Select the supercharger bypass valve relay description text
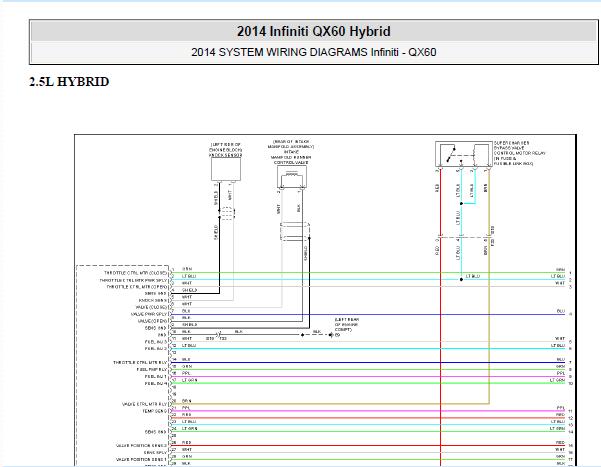The width and height of the screenshot is (601, 467). point(519,153)
